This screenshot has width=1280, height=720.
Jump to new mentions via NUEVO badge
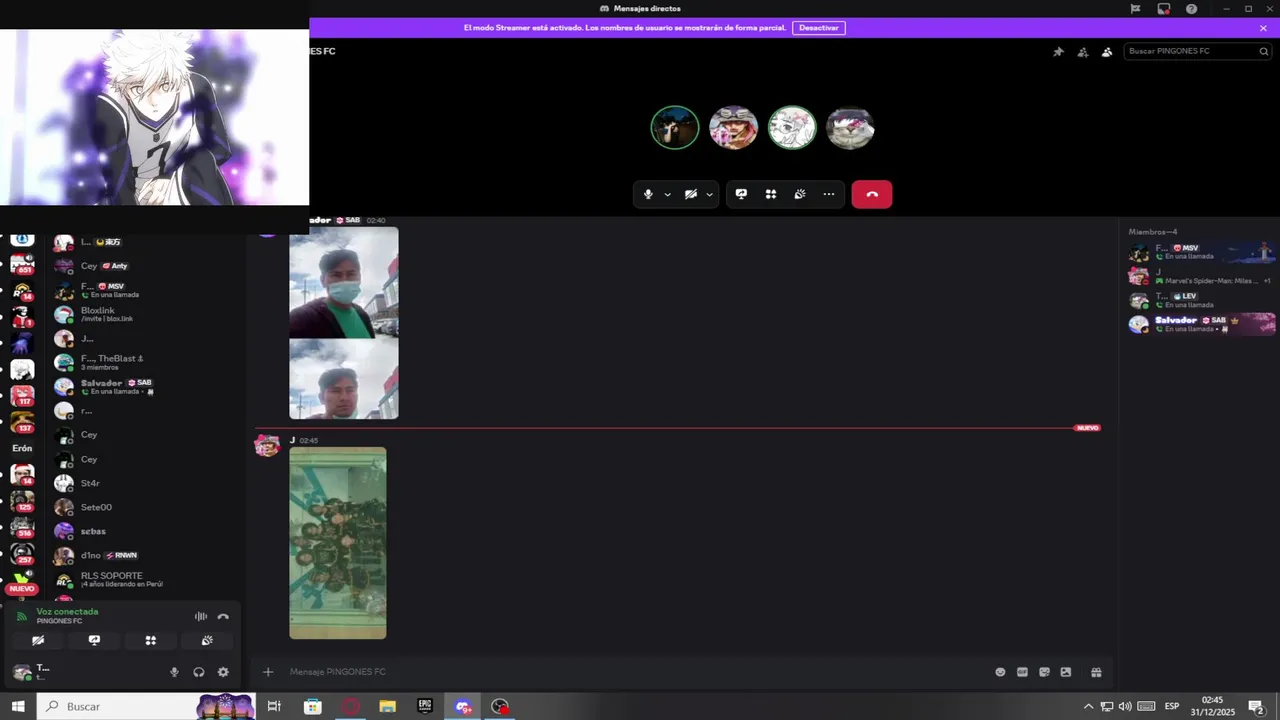pos(21,589)
